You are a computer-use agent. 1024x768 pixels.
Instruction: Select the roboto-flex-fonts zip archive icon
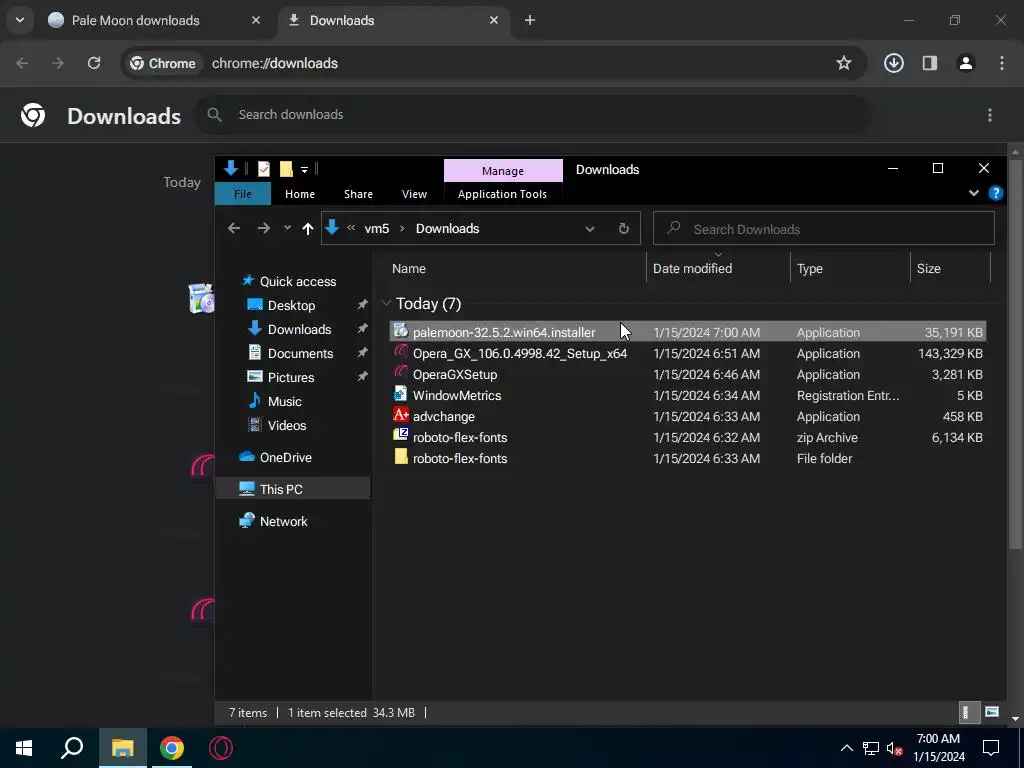tap(401, 436)
